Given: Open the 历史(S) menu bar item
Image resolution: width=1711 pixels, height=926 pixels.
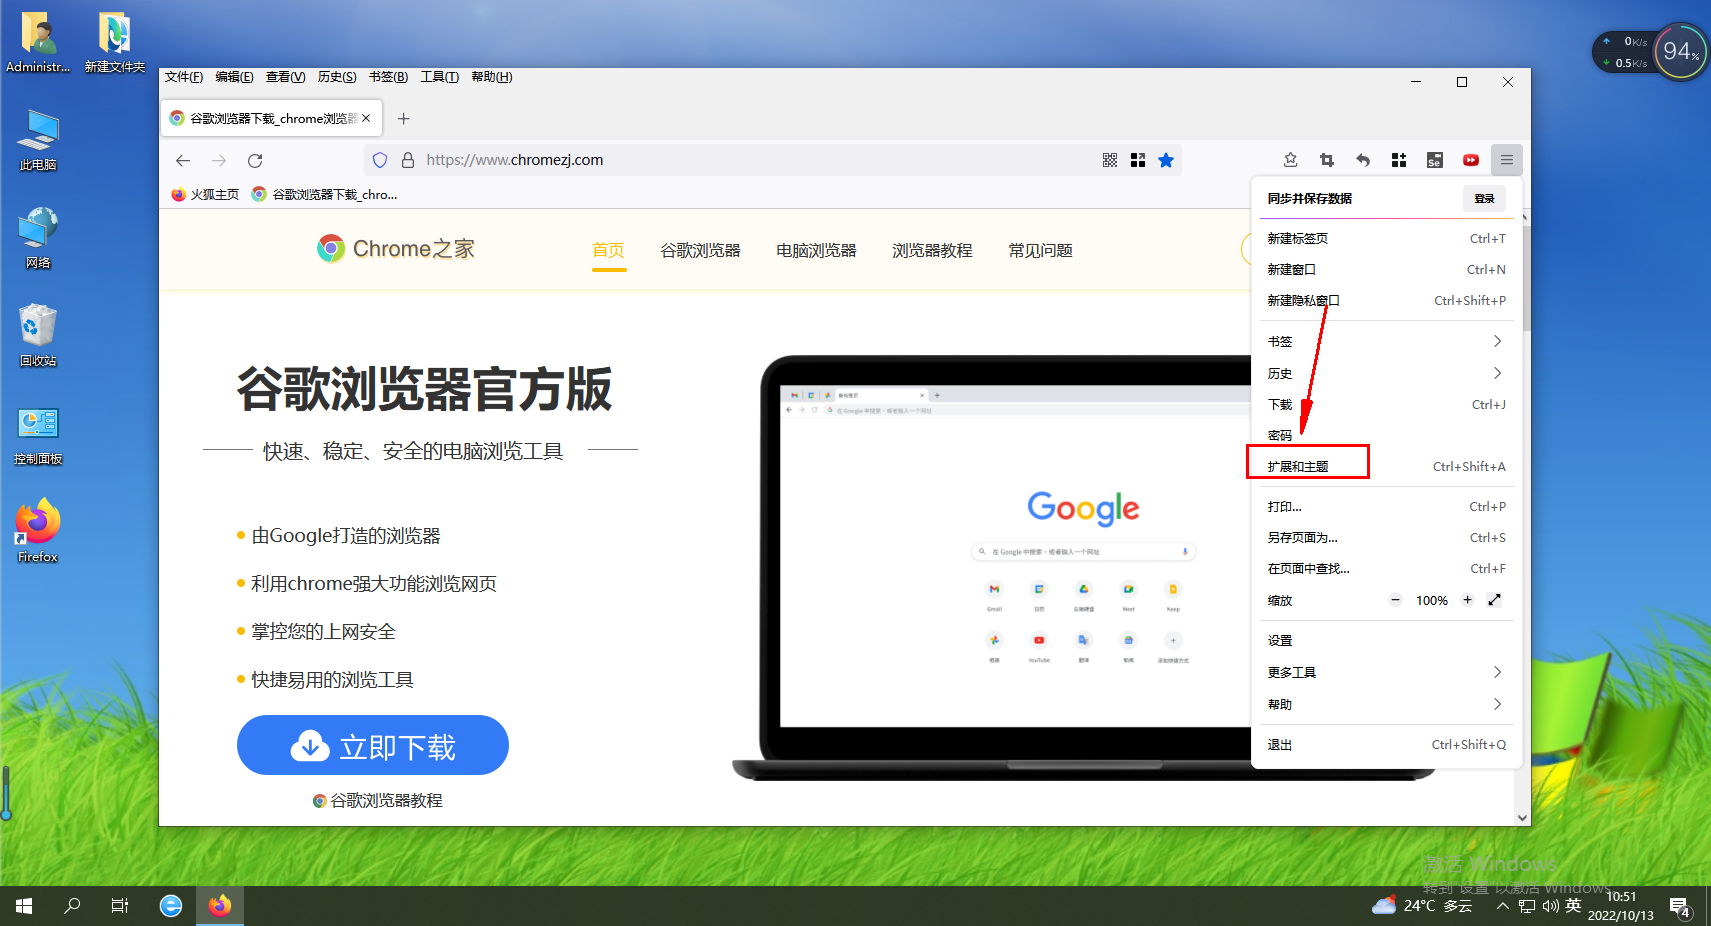Looking at the screenshot, I should [337, 77].
